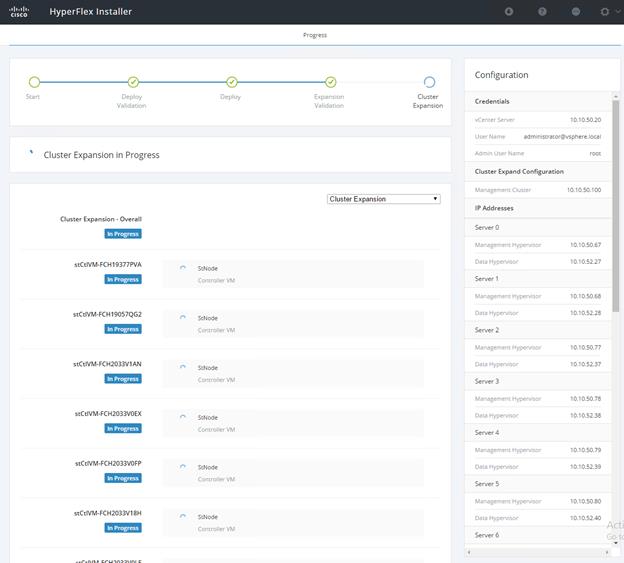Click the Server 2 section header

(538, 330)
